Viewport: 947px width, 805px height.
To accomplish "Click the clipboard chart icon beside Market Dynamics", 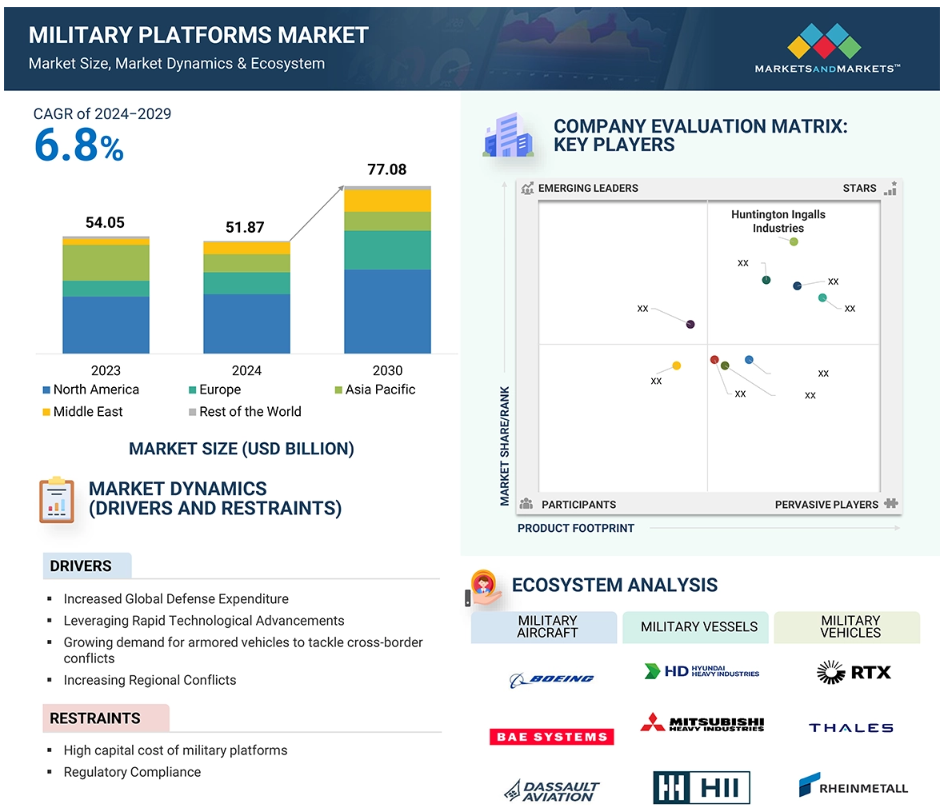I will coord(57,500).
